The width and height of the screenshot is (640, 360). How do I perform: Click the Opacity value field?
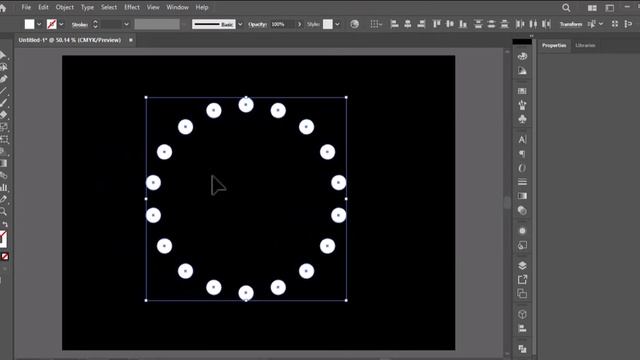click(282, 24)
